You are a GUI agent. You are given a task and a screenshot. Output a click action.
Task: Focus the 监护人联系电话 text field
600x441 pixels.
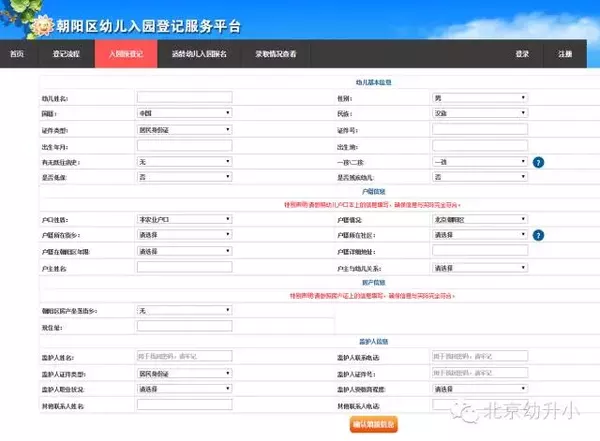pyautogui.click(x=479, y=355)
